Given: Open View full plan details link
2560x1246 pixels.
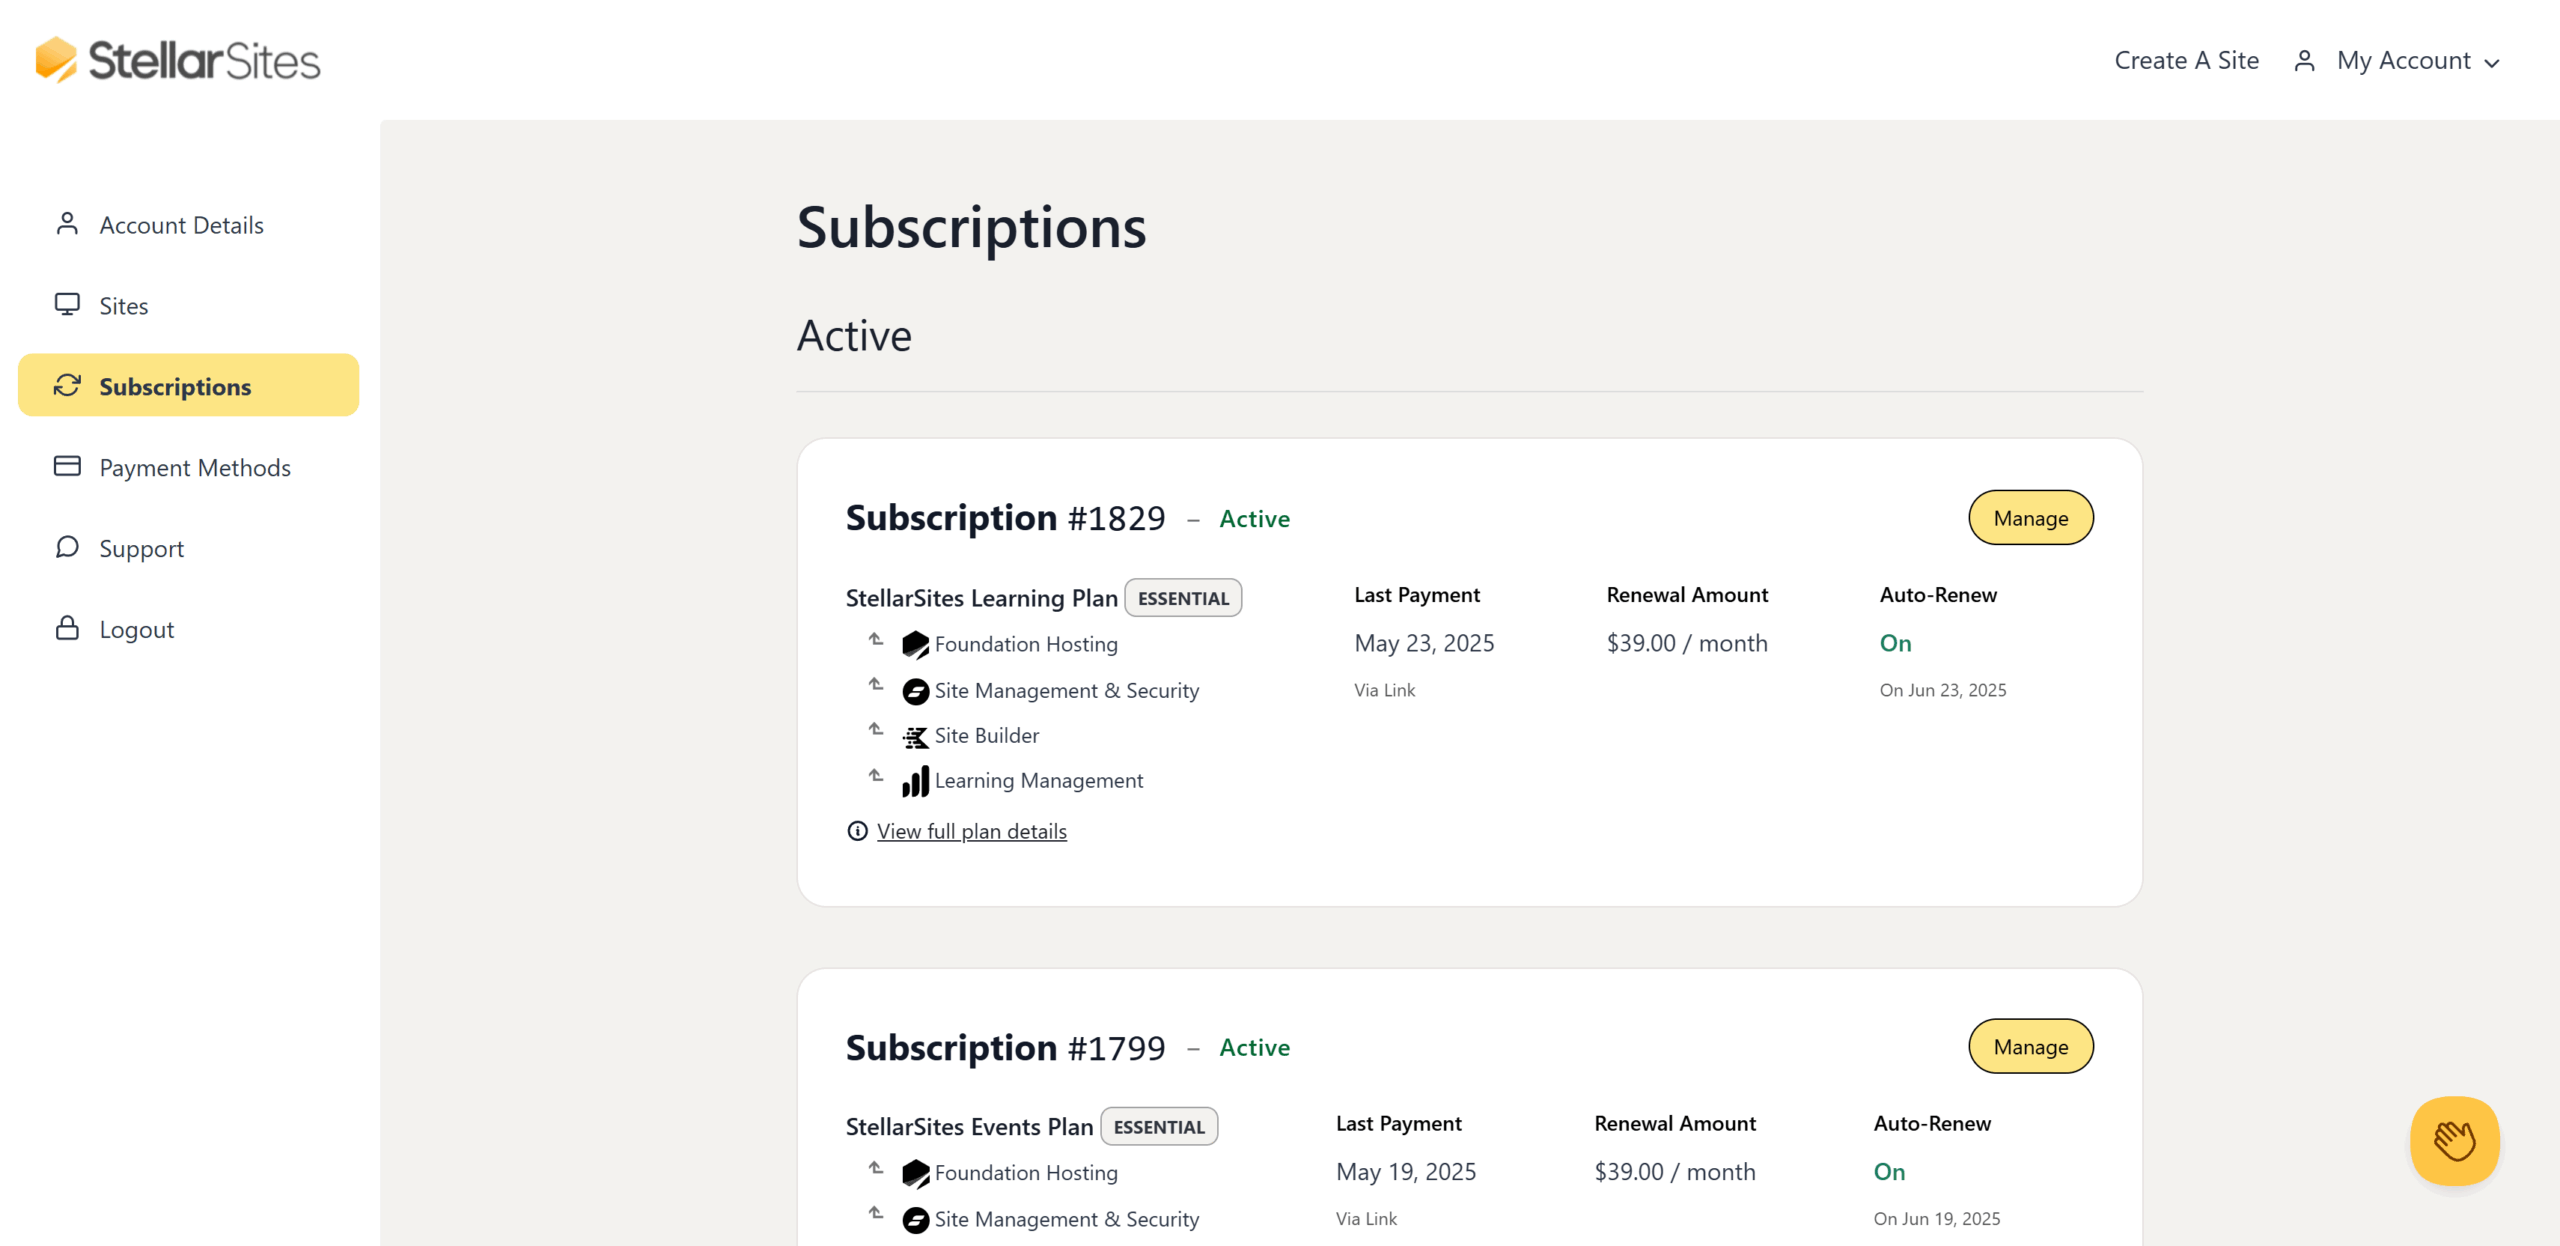Looking at the screenshot, I should tap(971, 831).
